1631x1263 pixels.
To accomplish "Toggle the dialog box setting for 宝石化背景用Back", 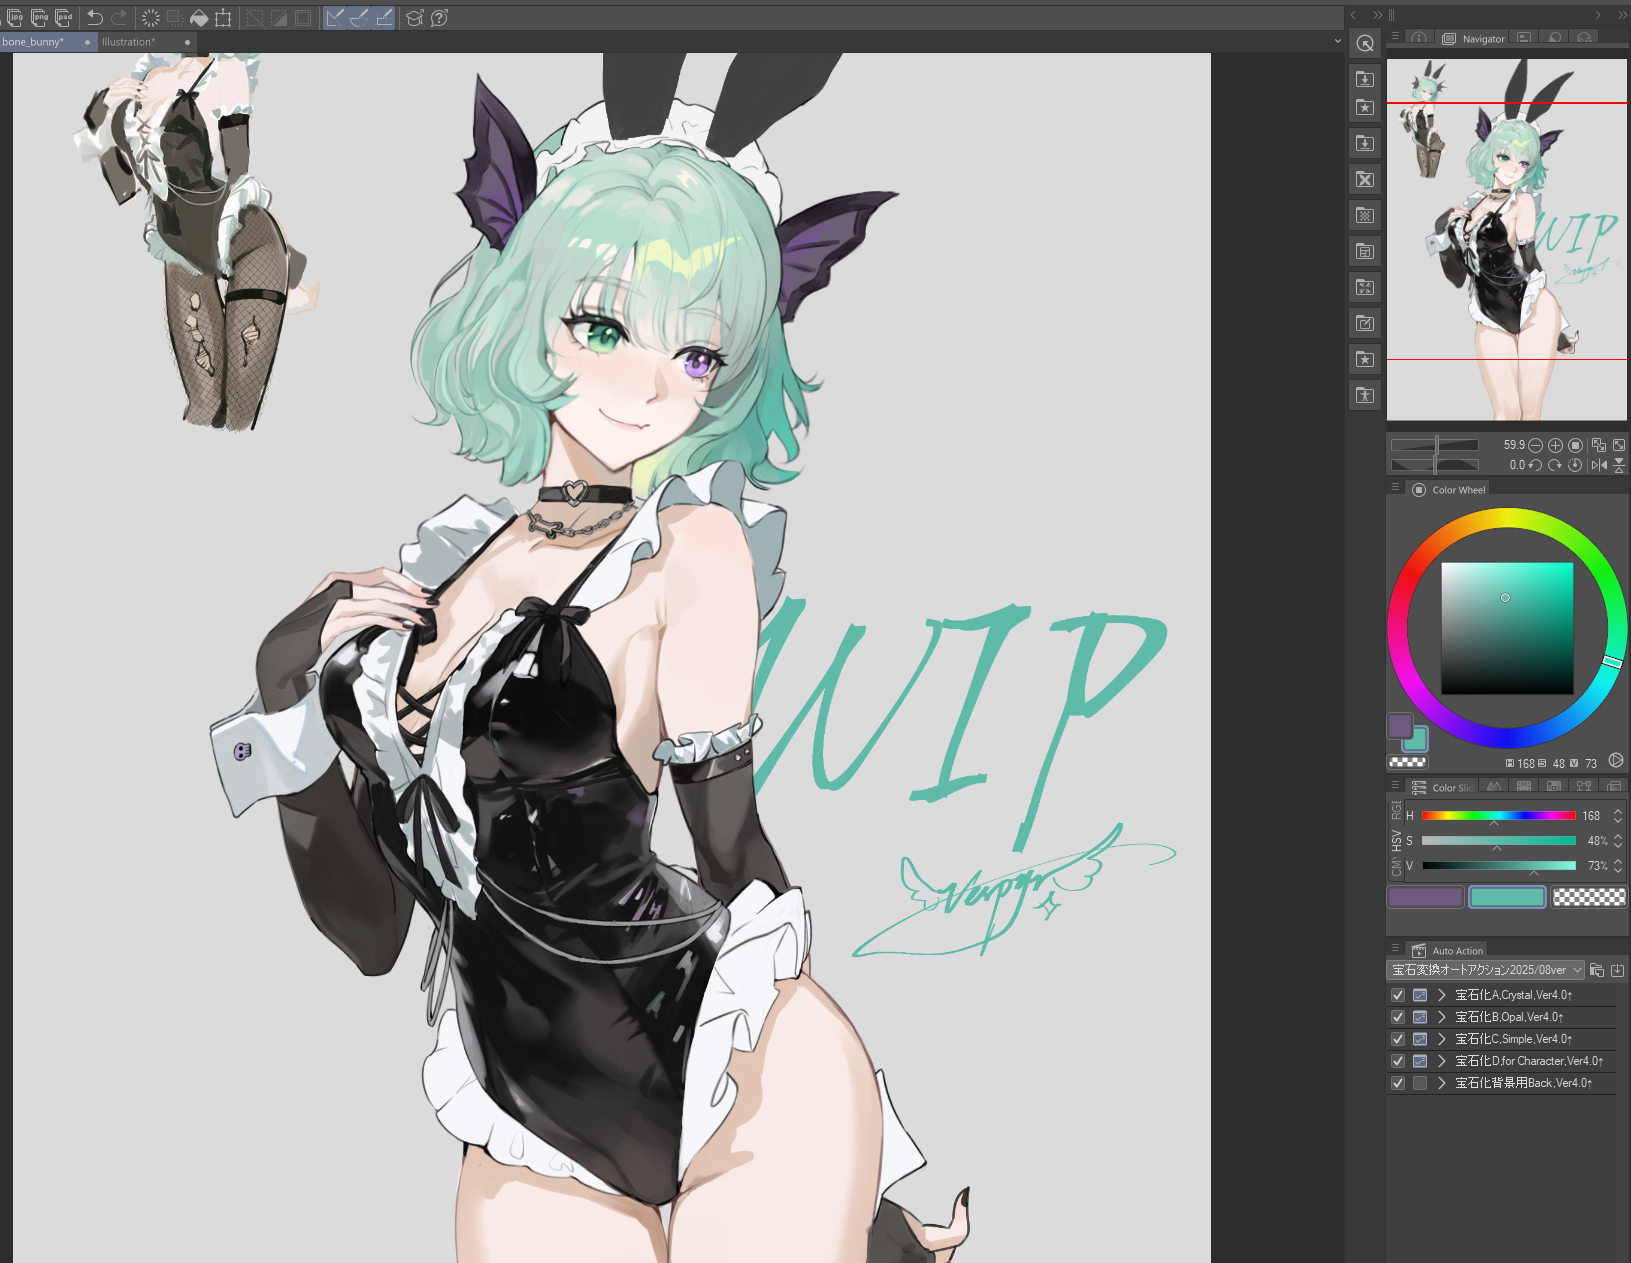I will tap(1420, 1083).
